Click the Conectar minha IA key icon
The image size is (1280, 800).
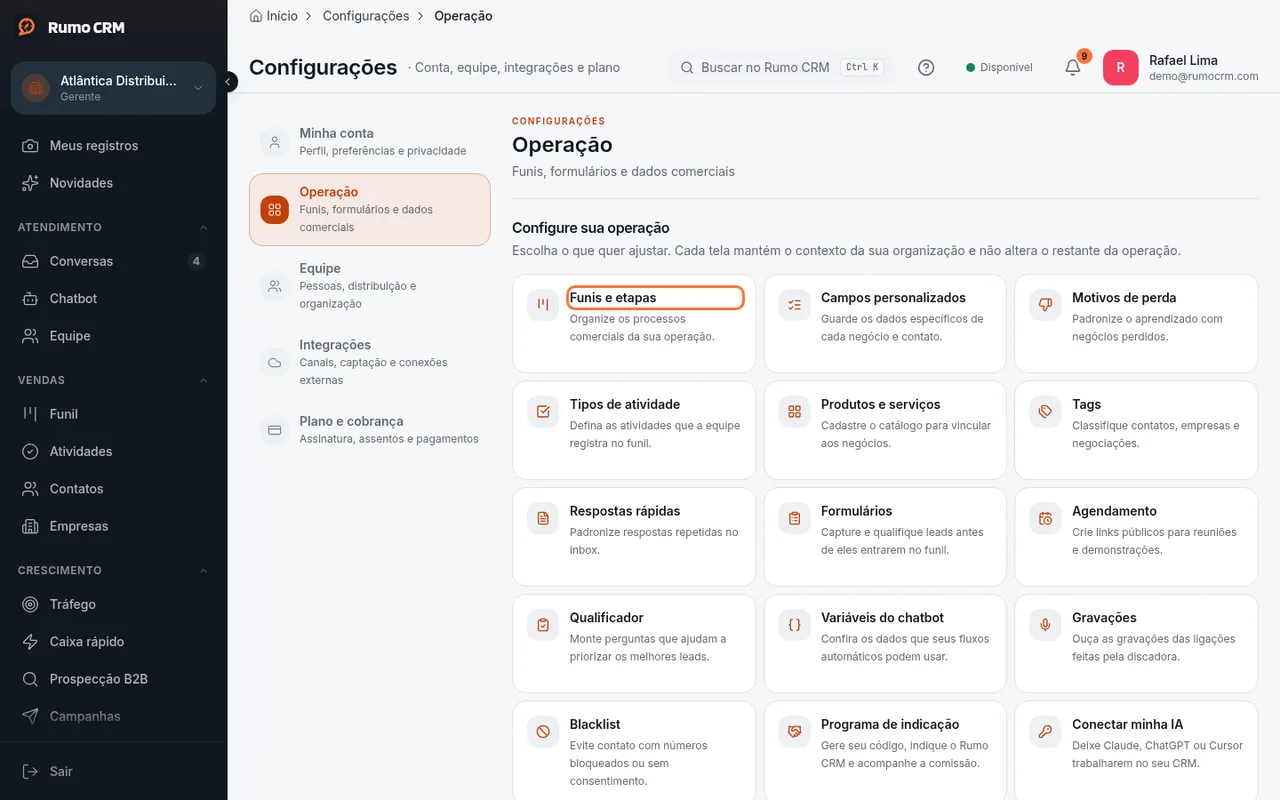point(1045,732)
